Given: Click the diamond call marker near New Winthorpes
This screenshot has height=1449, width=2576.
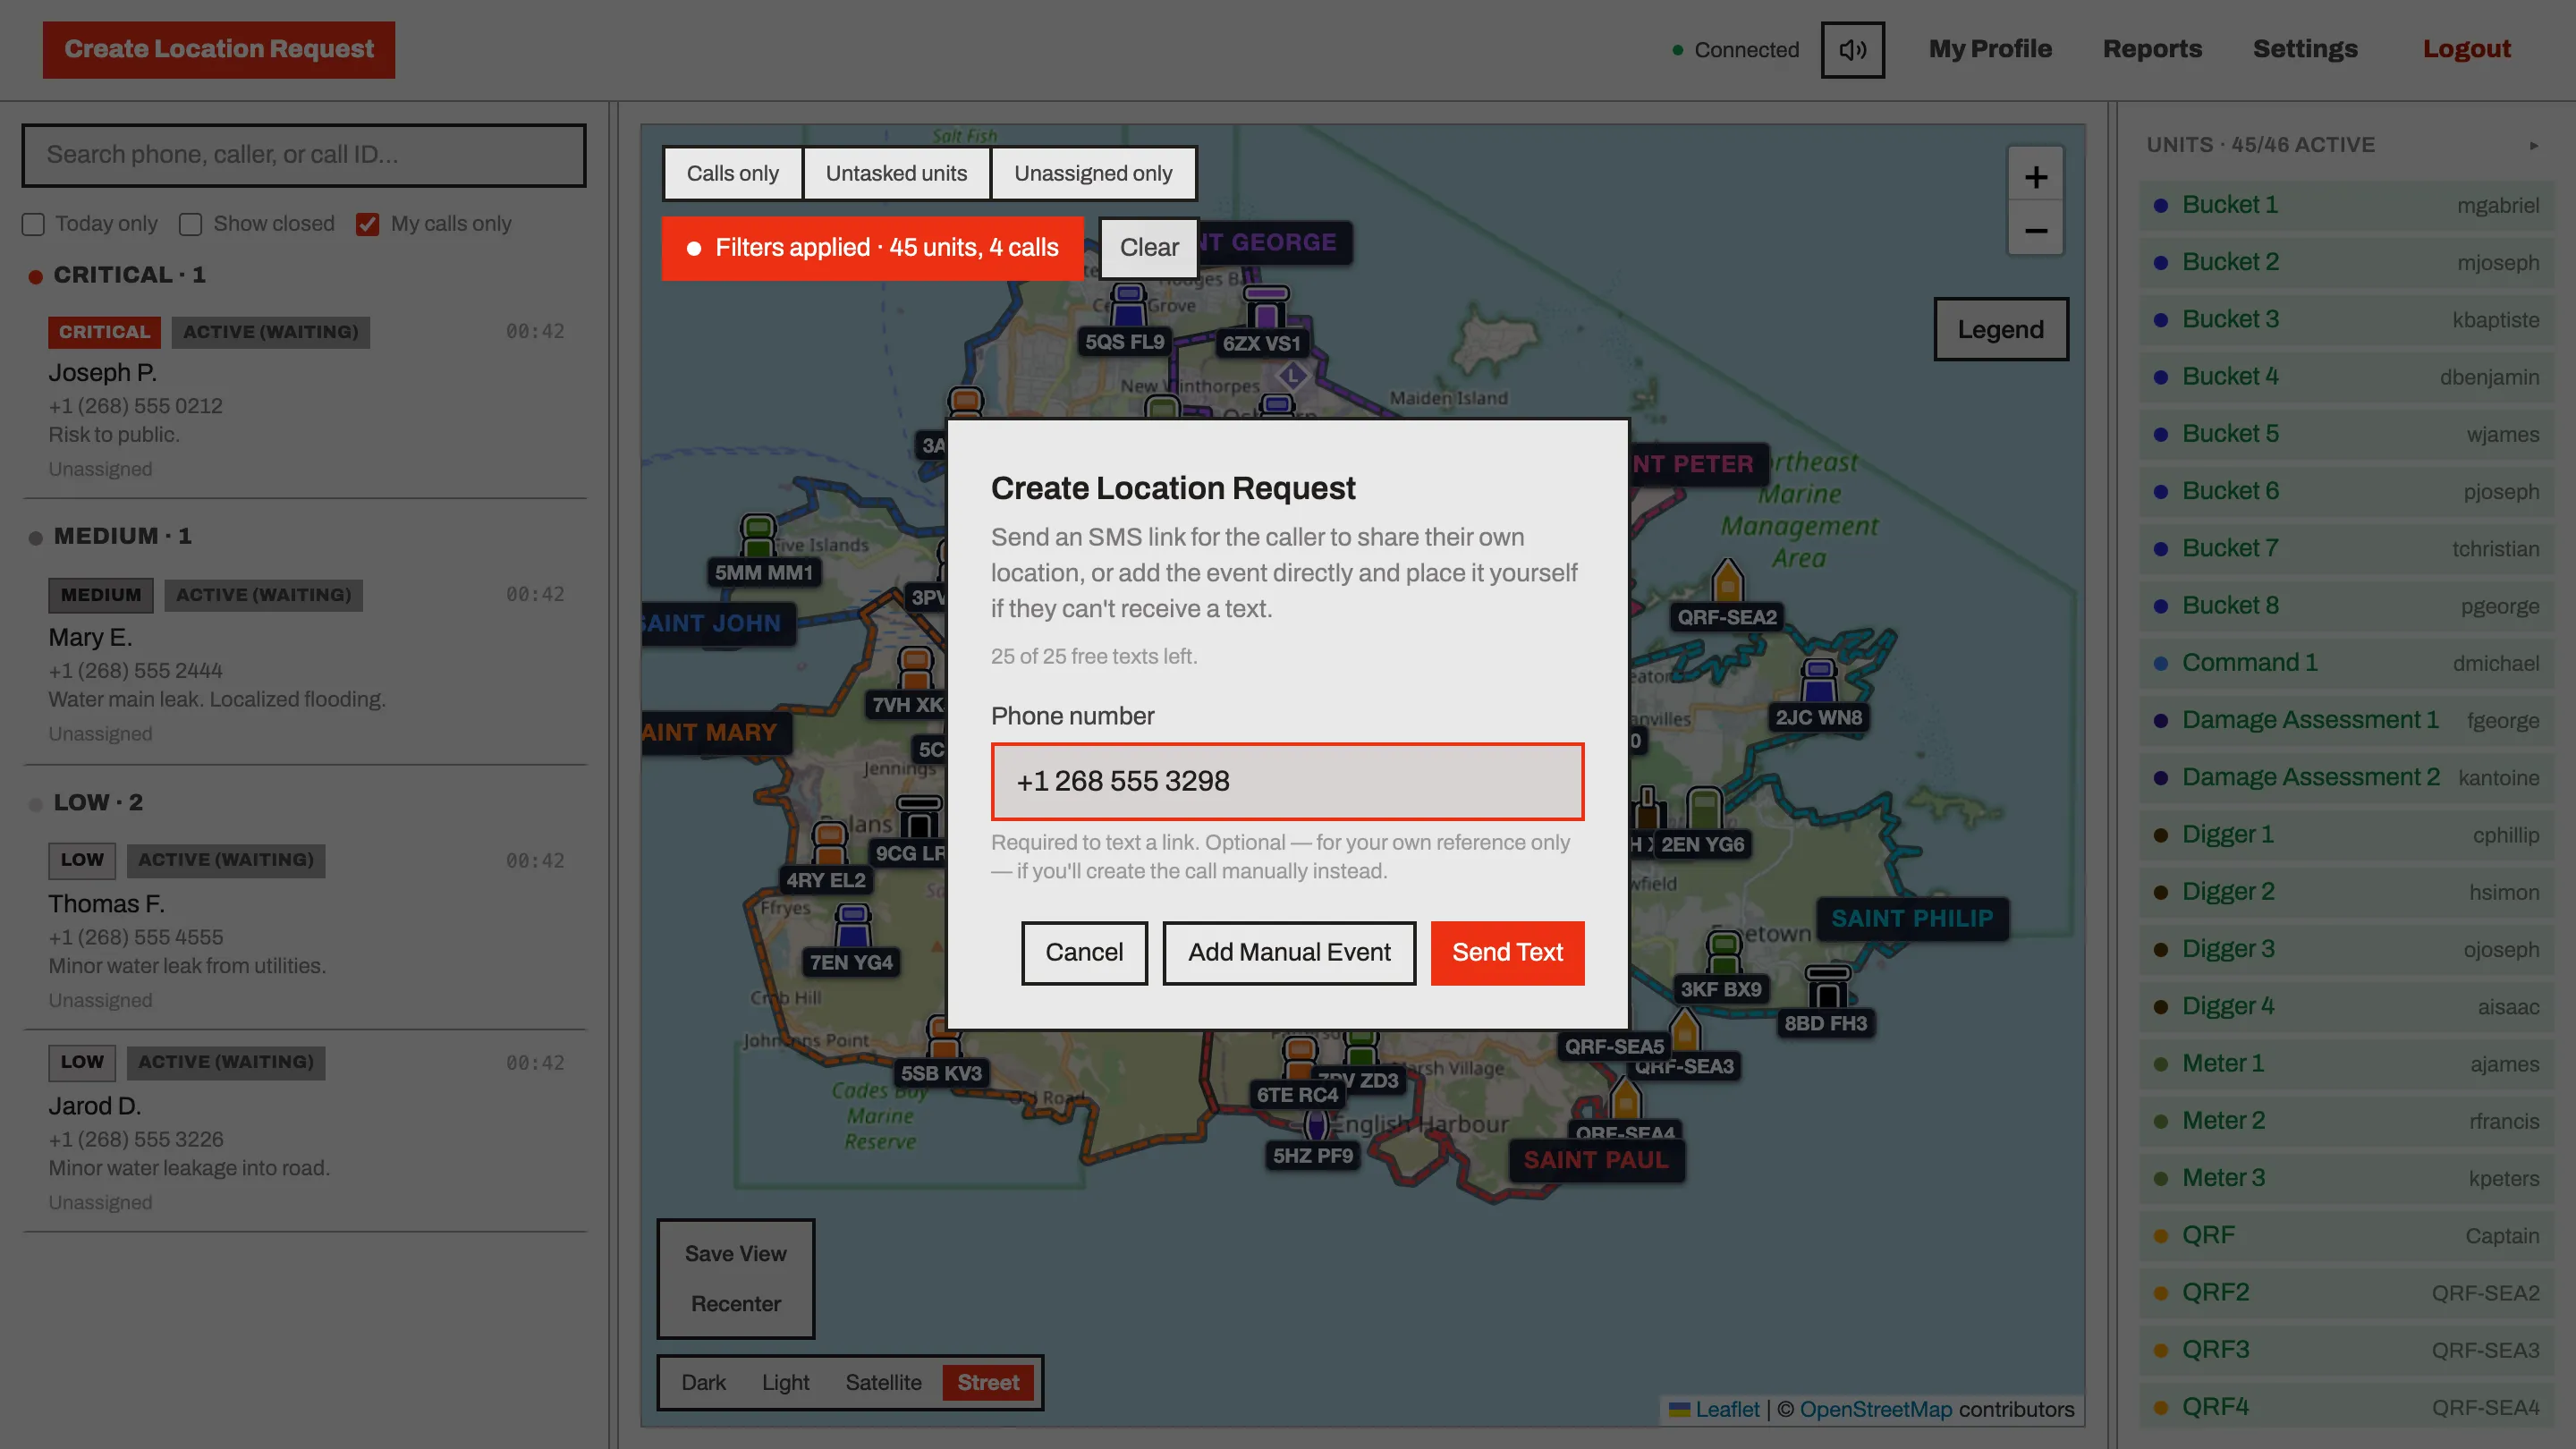Looking at the screenshot, I should tap(1292, 376).
